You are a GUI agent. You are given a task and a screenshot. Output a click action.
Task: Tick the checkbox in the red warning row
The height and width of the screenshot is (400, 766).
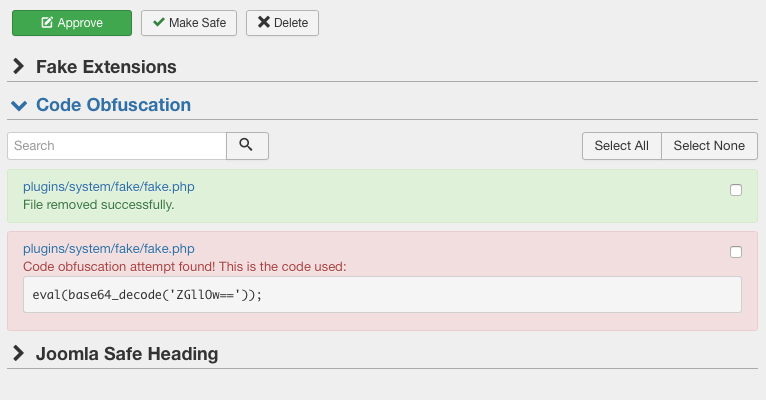736,252
